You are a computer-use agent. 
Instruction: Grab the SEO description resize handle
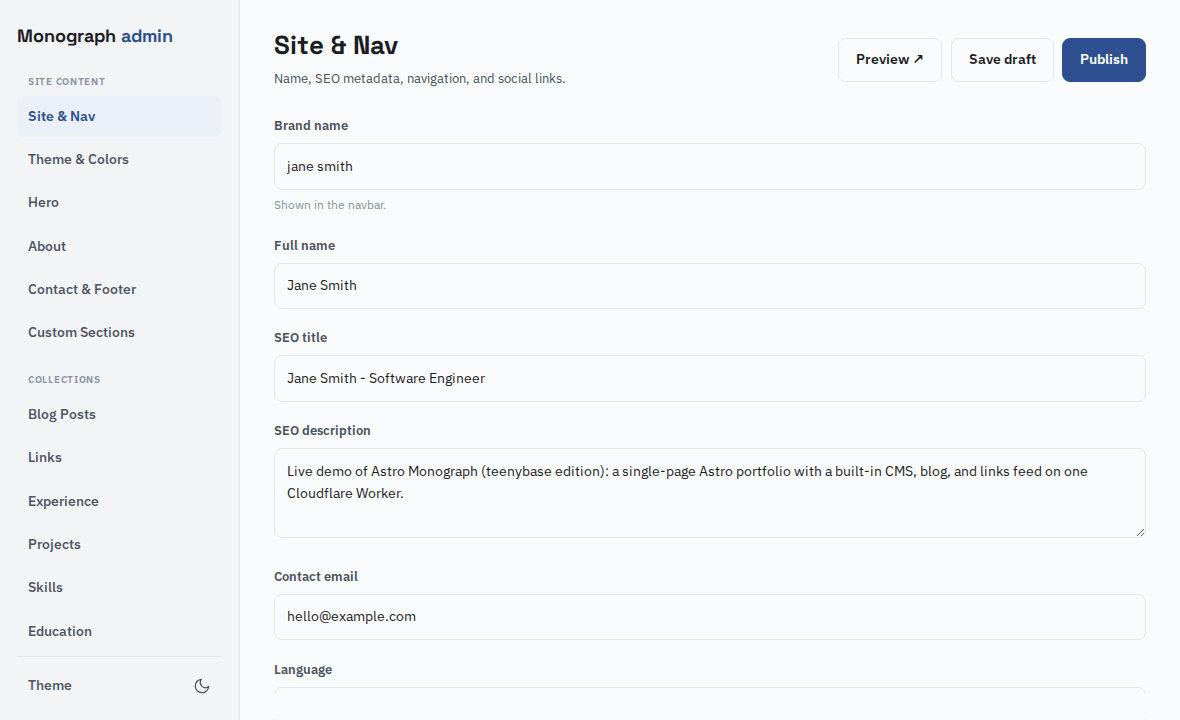[x=1140, y=532]
